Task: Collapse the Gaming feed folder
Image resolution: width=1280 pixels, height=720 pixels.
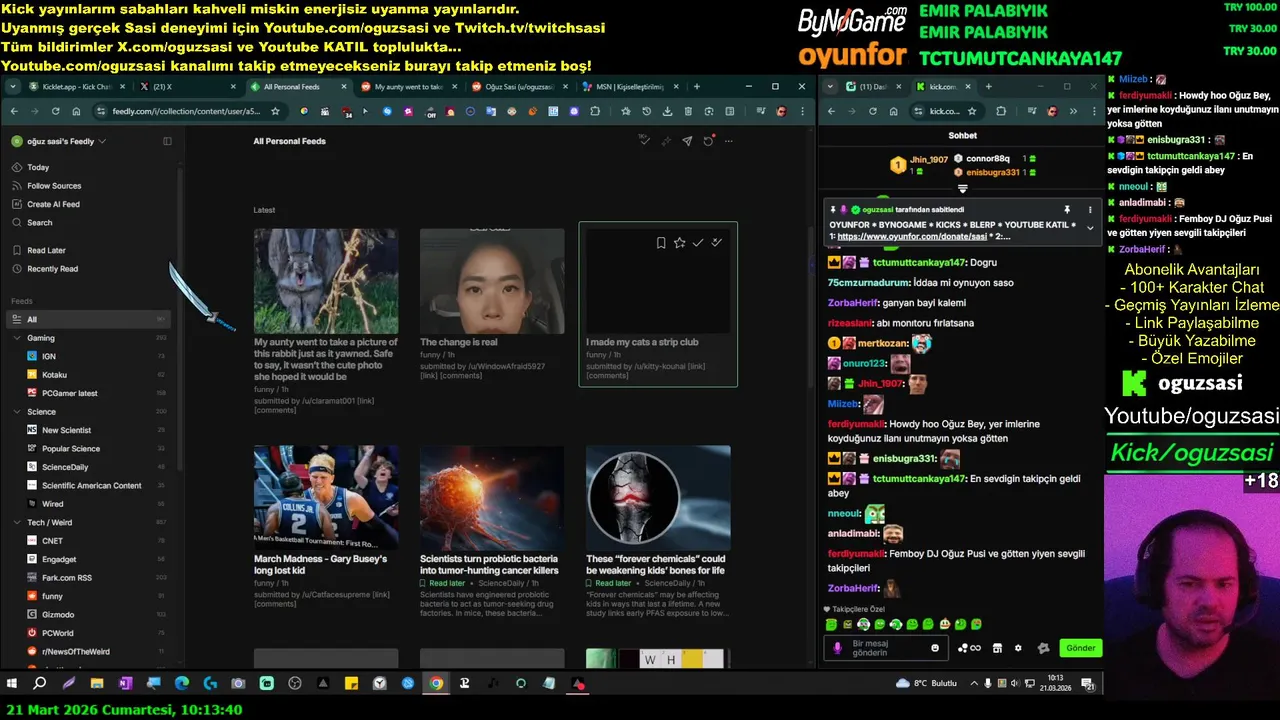Action: 17,338
